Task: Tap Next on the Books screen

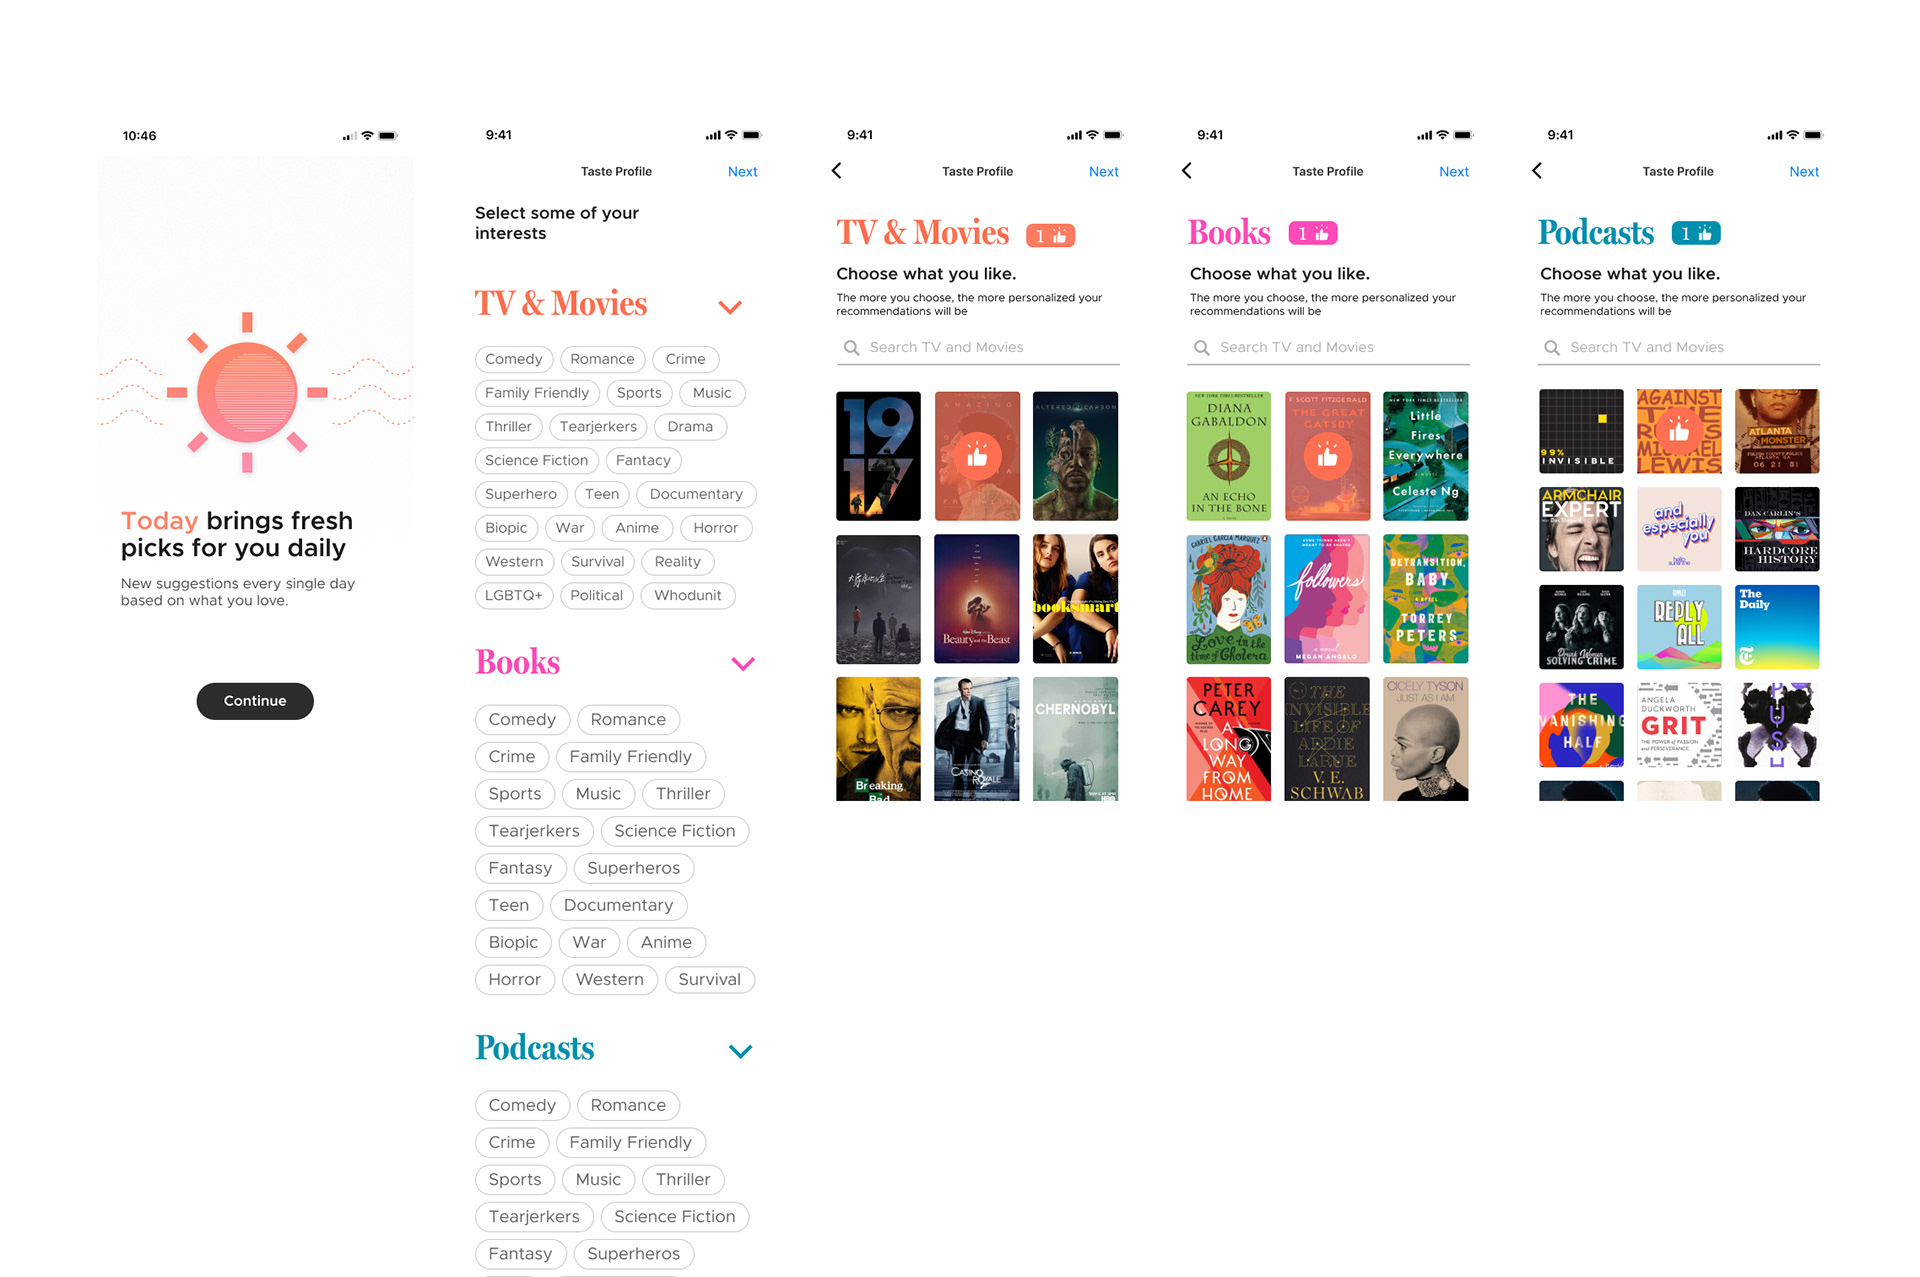Action: coord(1454,172)
